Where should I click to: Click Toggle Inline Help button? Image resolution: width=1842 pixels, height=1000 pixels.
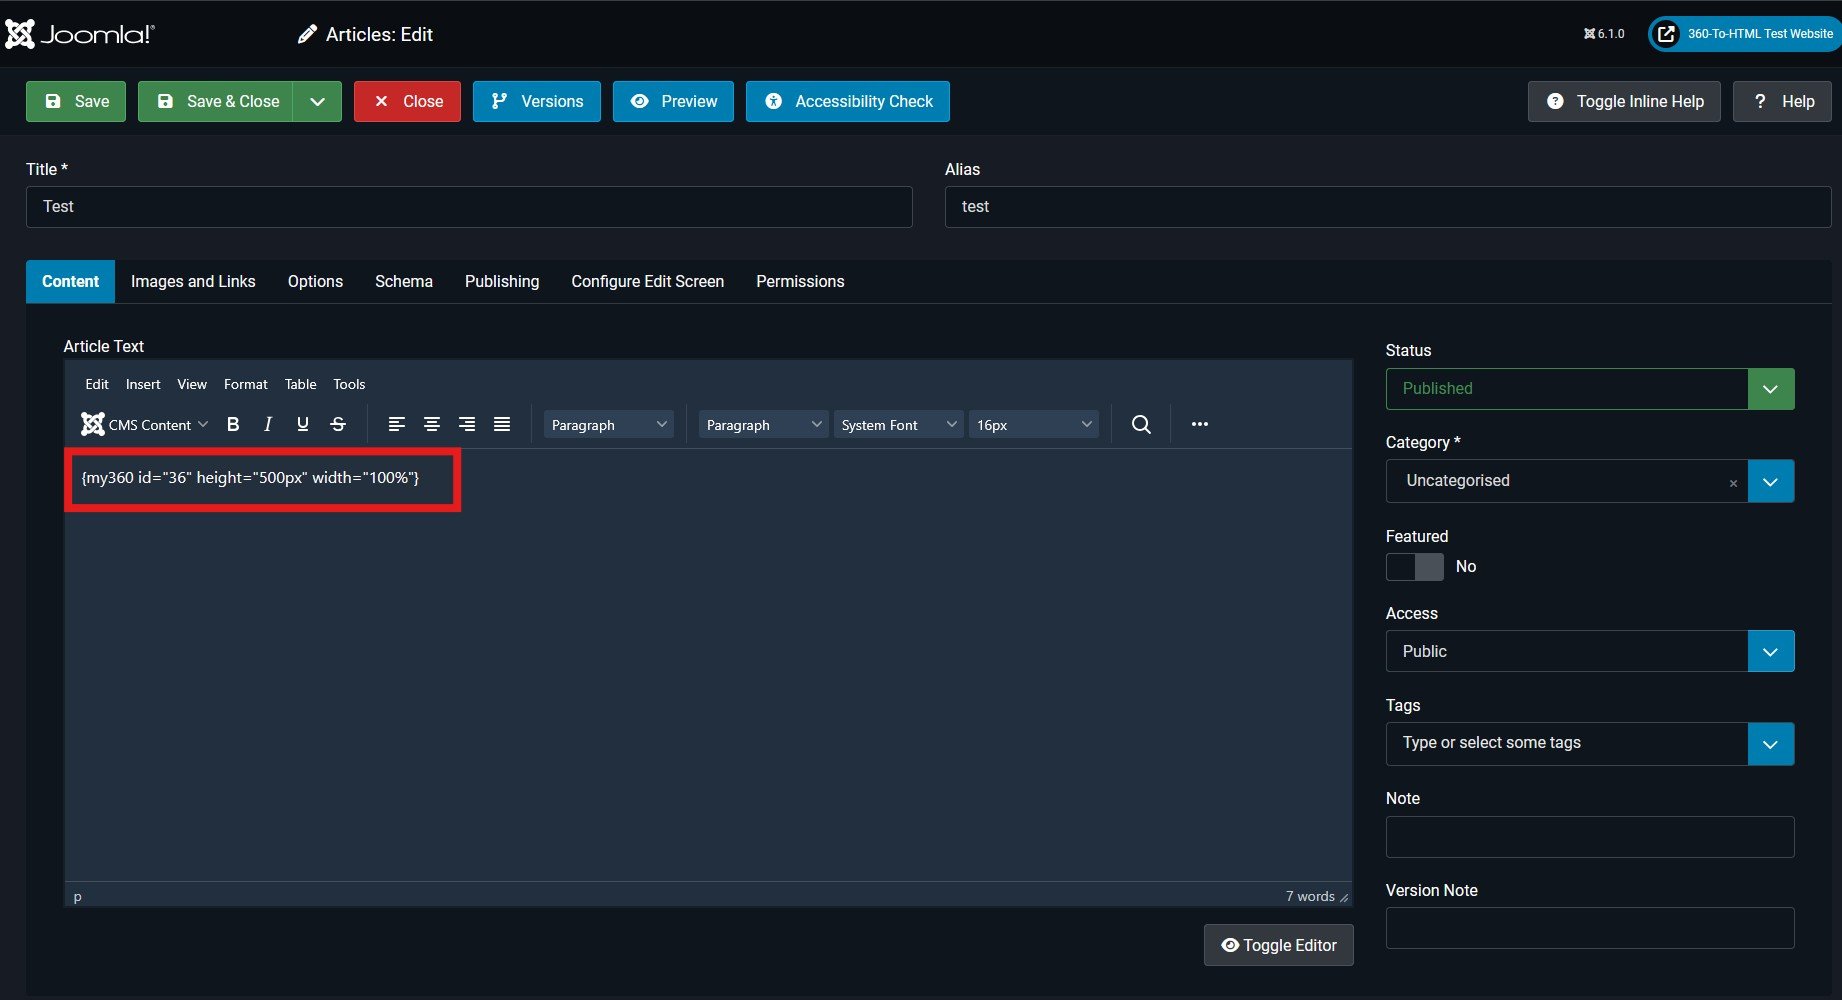click(x=1624, y=101)
